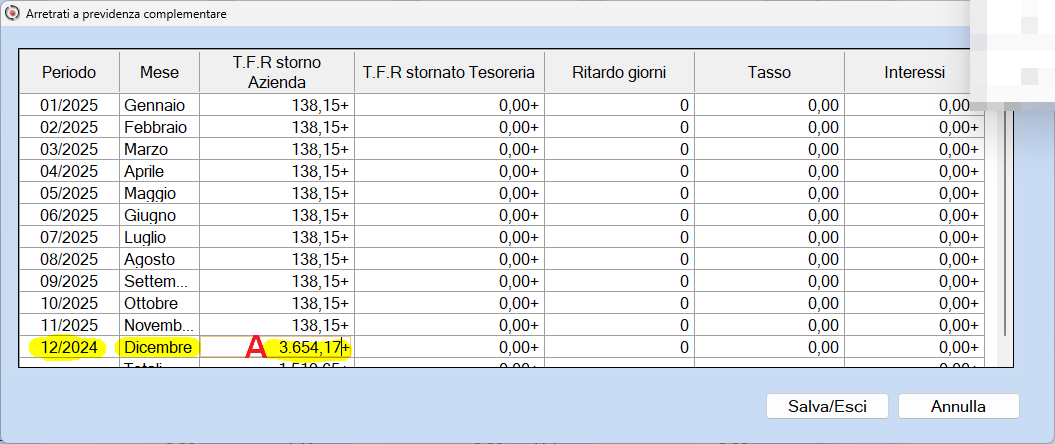Screen dimensions: 1055x444
Task: Click the app icon in the title bar
Action: pyautogui.click(x=11, y=13)
